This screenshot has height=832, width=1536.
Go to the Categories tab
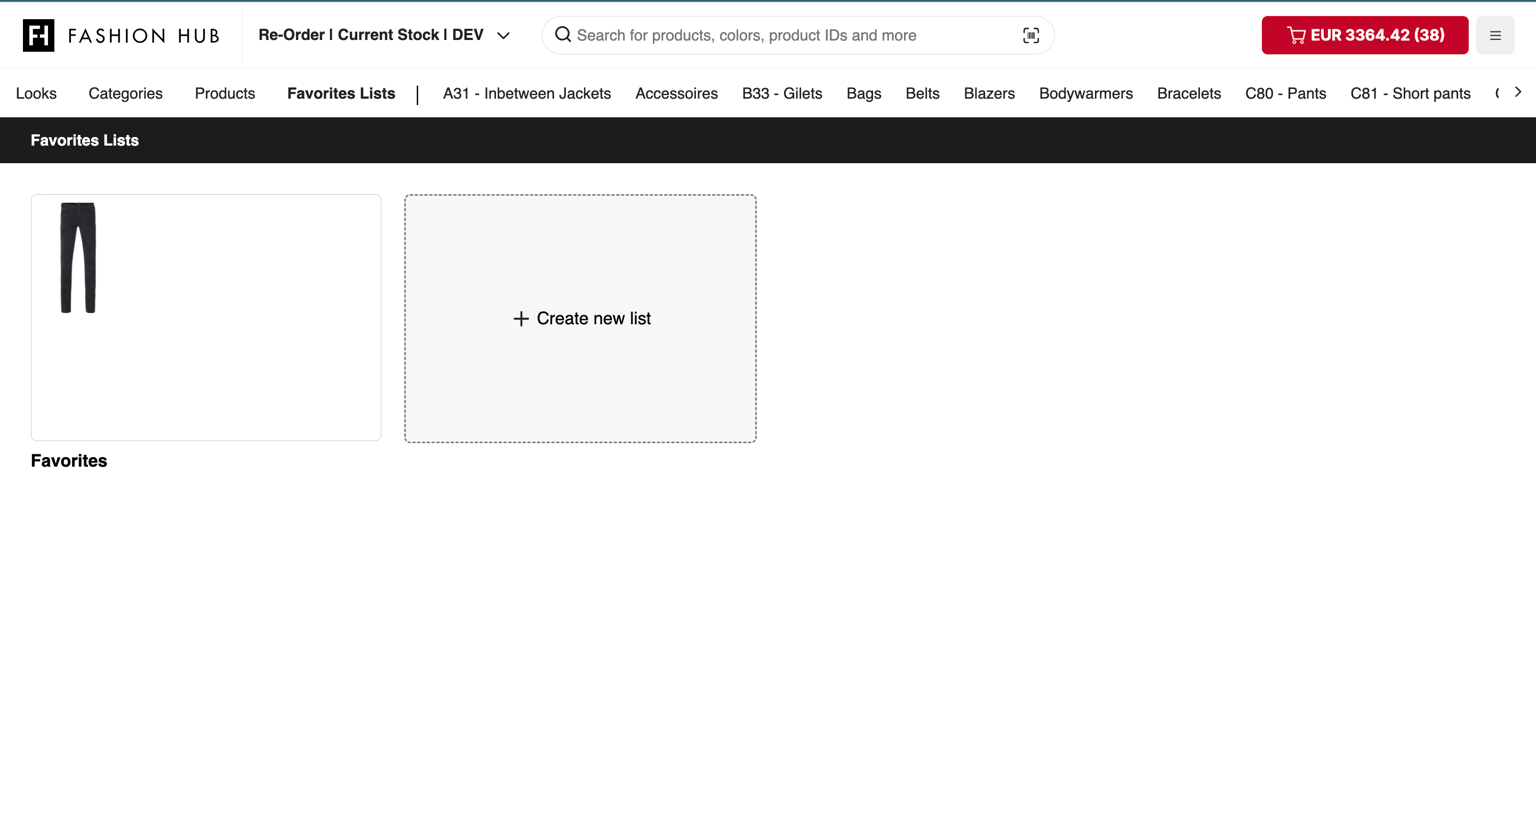click(x=125, y=93)
